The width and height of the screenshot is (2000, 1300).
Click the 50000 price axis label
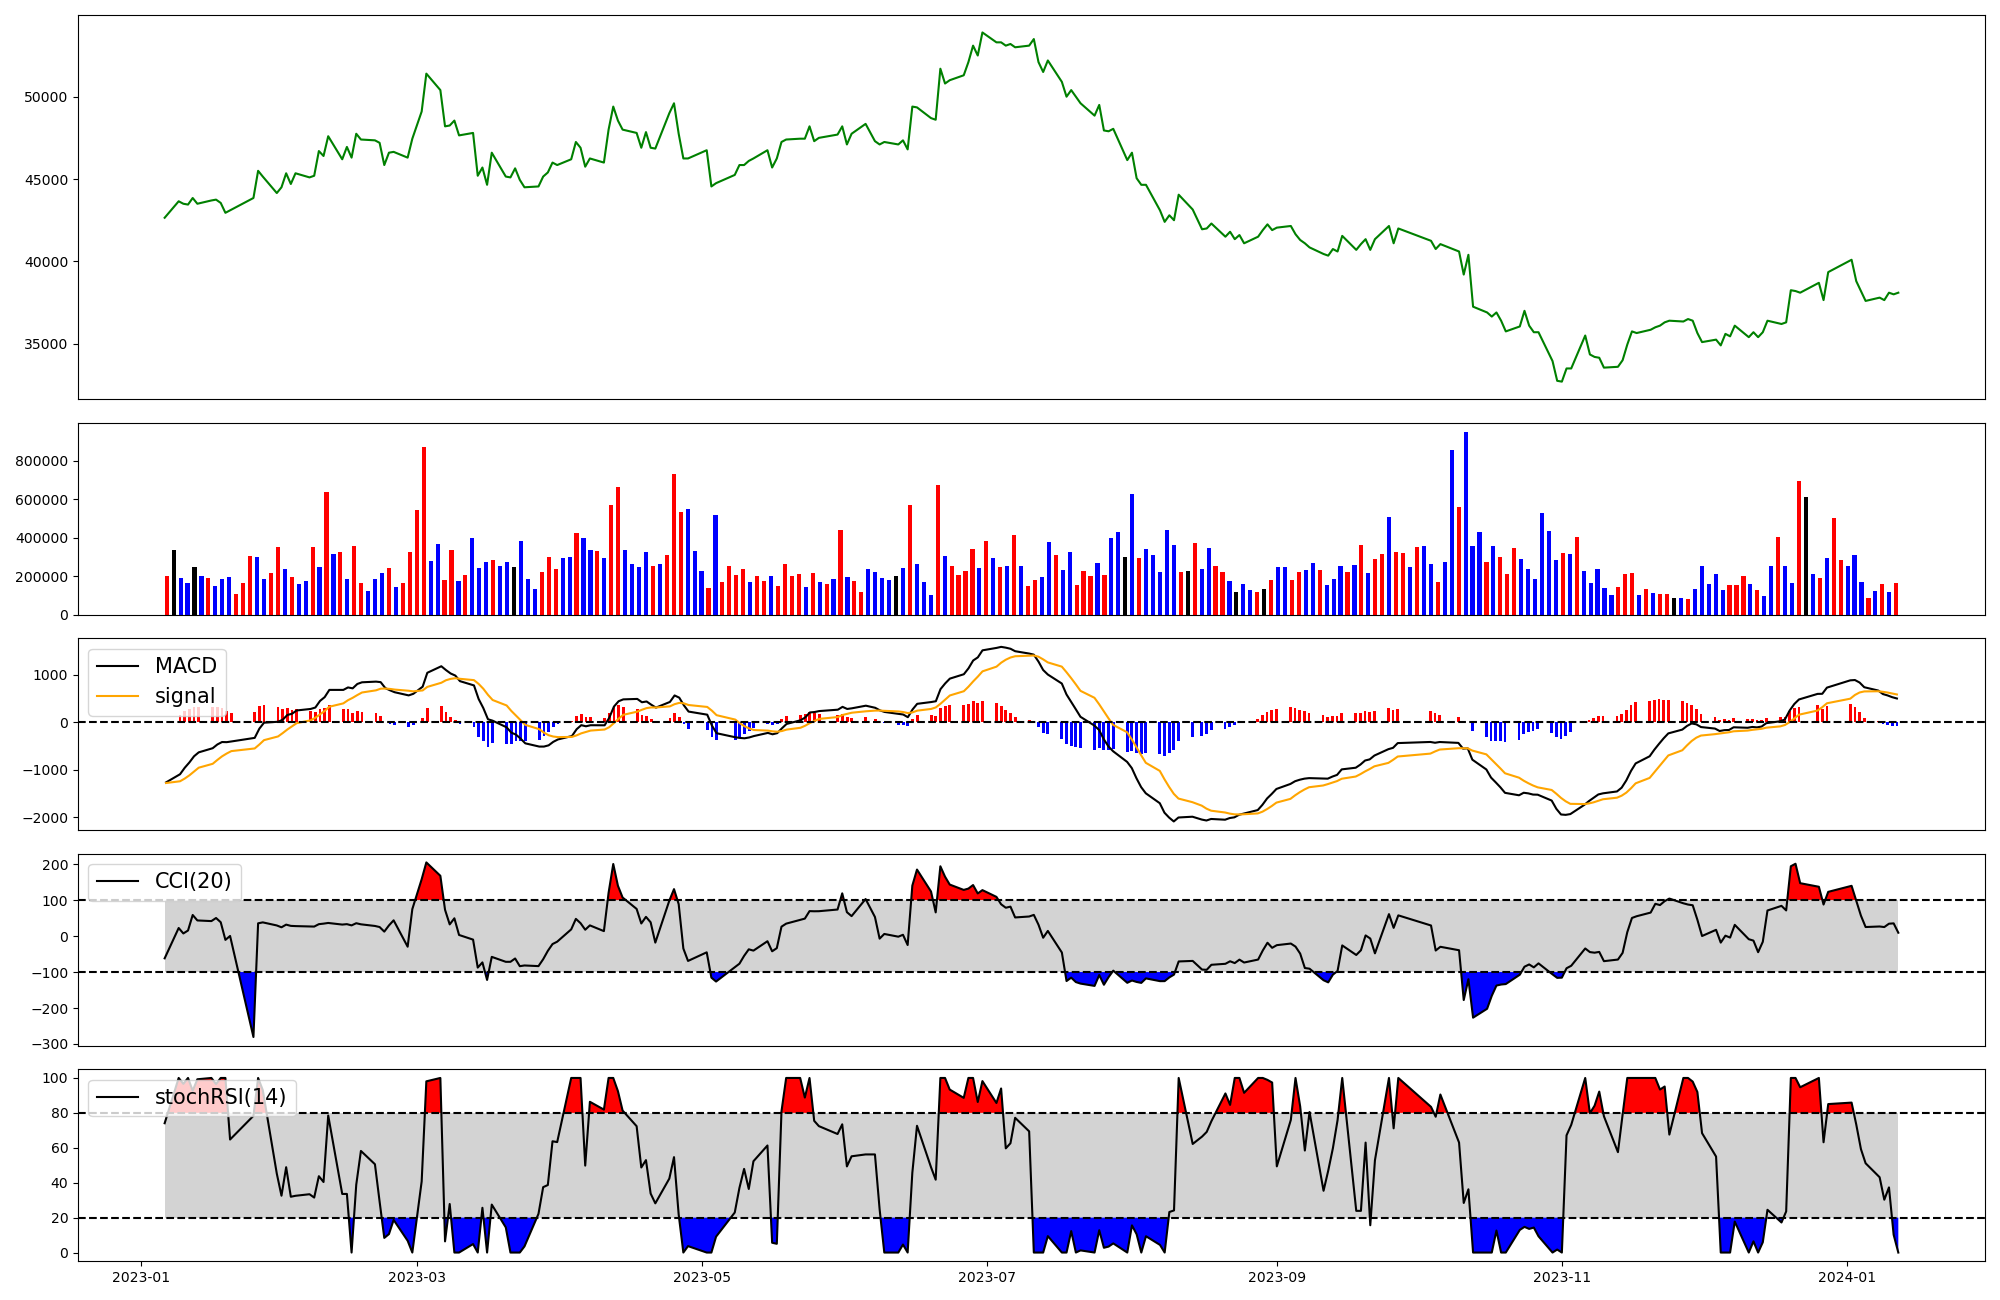pos(46,98)
